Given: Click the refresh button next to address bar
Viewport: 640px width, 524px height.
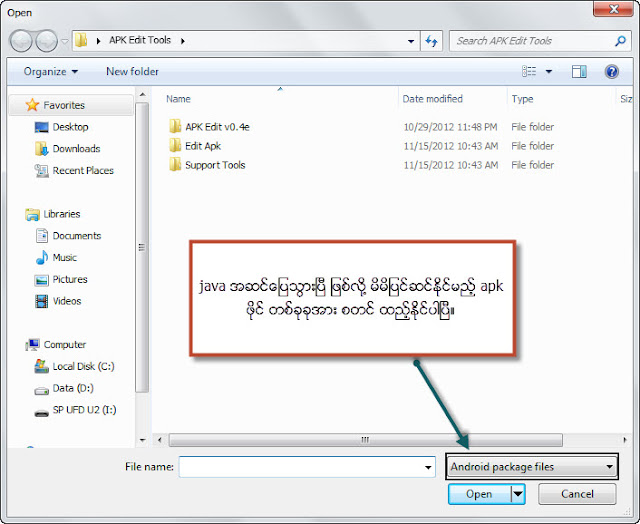Looking at the screenshot, I should pos(431,41).
